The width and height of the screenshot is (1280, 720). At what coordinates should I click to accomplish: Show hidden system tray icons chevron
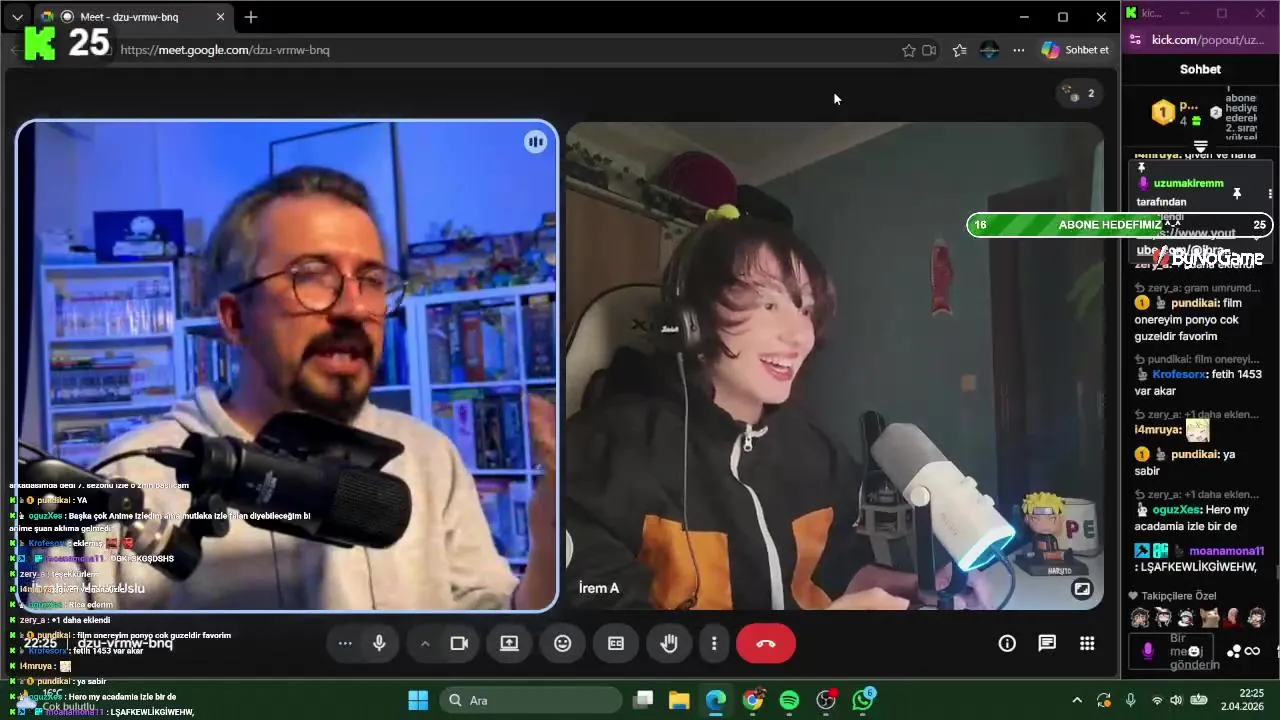[x=1077, y=700]
